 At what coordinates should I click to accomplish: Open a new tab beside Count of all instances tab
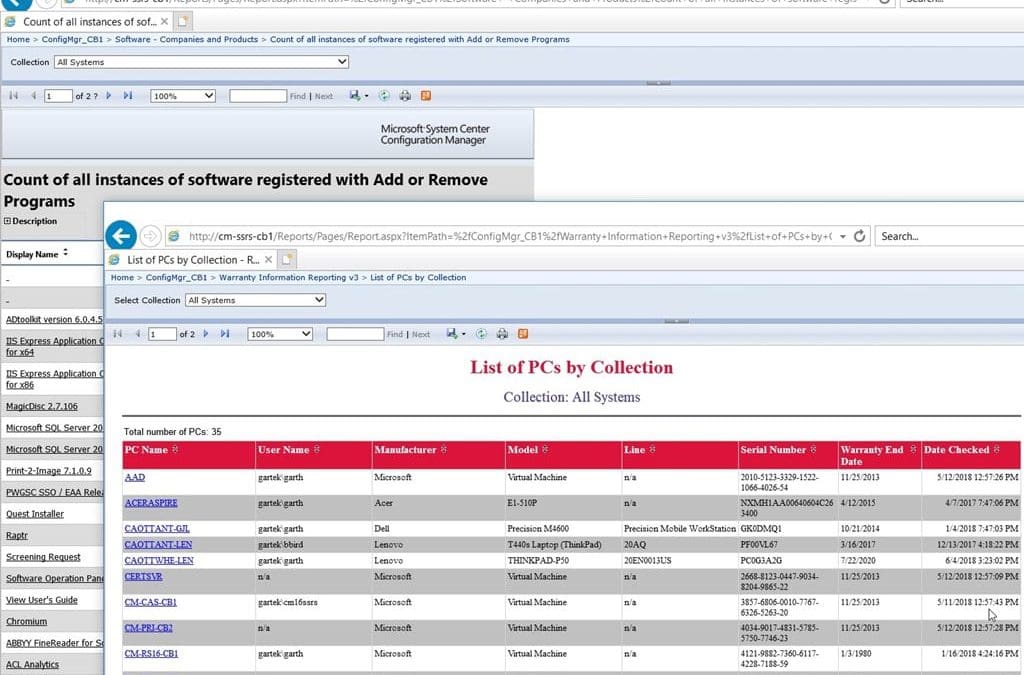tap(183, 22)
